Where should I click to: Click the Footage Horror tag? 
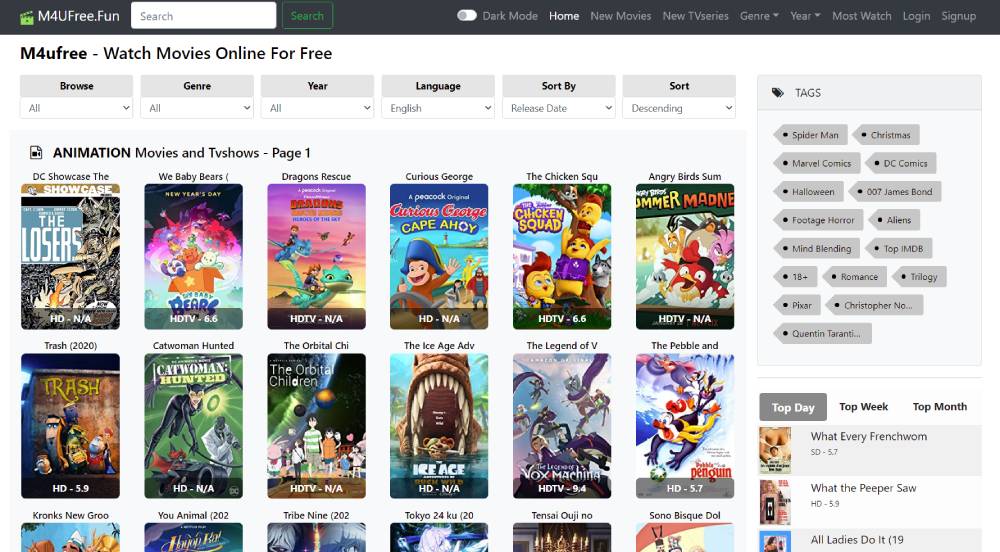(x=818, y=220)
